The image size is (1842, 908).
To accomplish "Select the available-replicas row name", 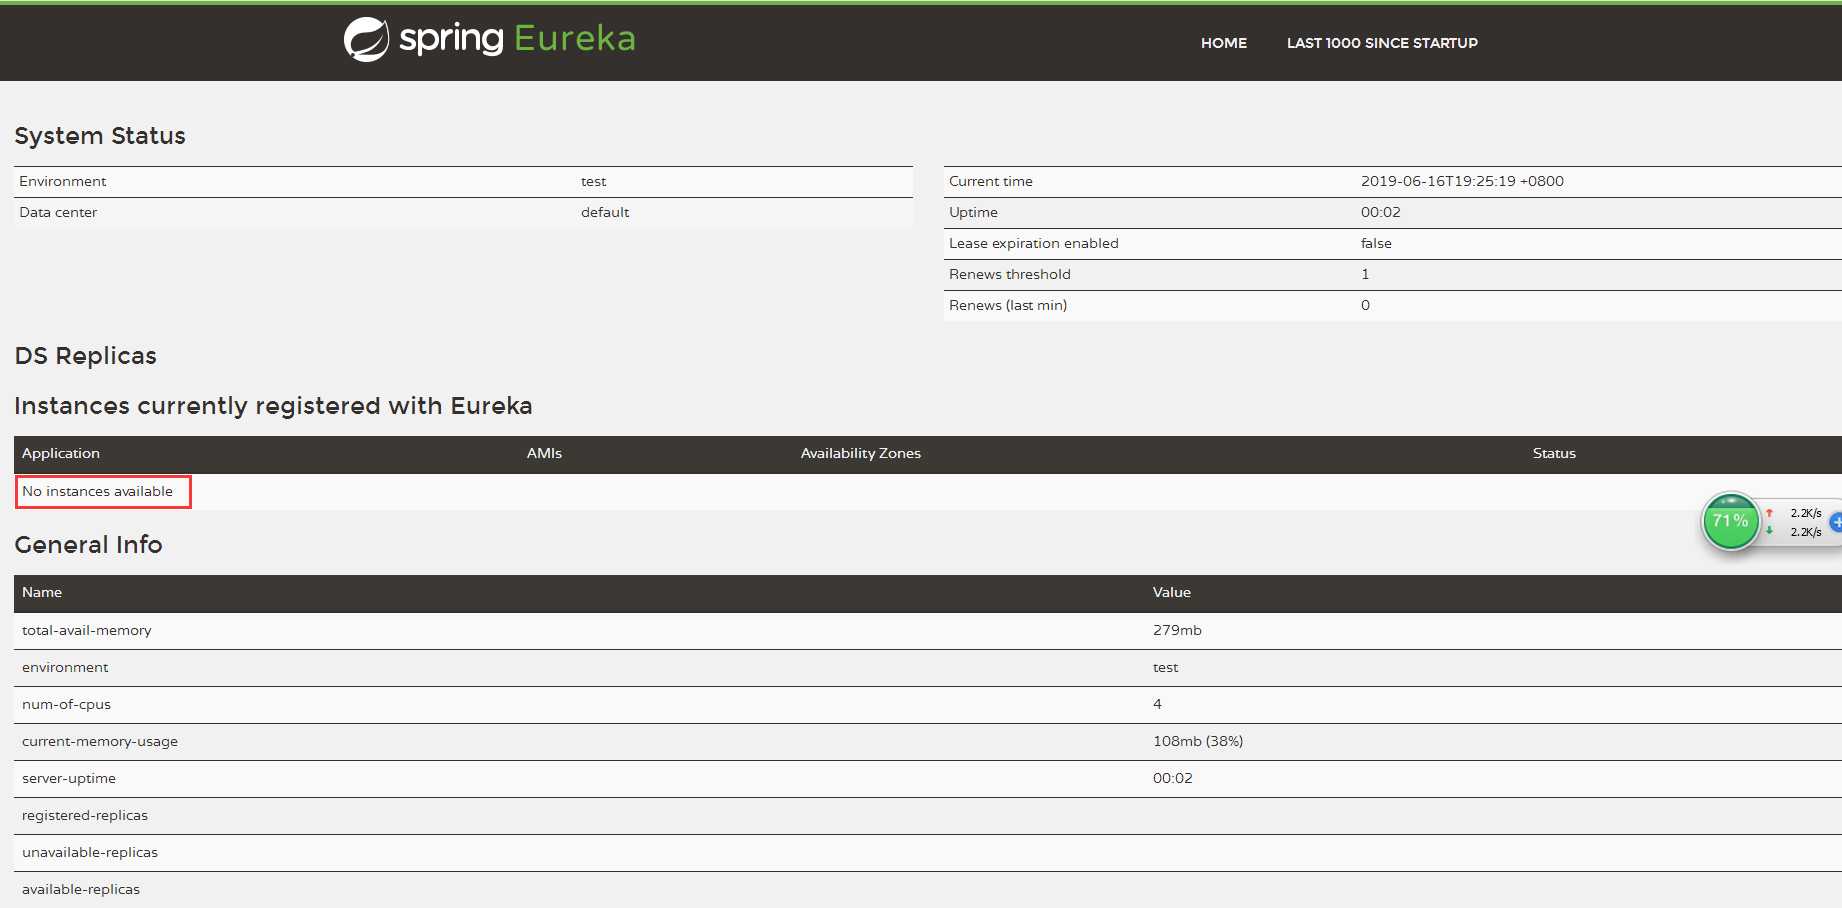I will [x=81, y=889].
